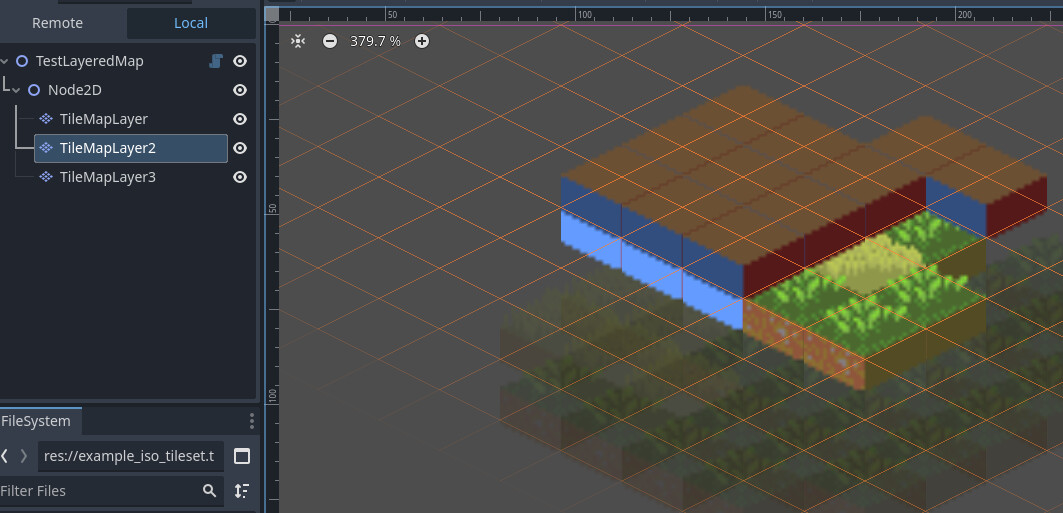Toggle split mode in FileSystem dock
This screenshot has height=513, width=1063.
[x=242, y=456]
